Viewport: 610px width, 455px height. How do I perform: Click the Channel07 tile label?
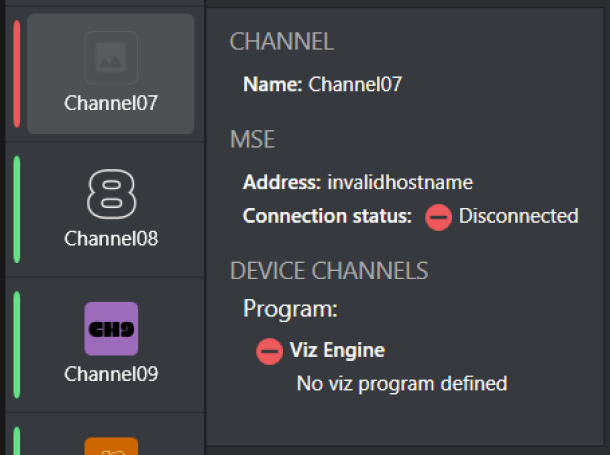(111, 103)
